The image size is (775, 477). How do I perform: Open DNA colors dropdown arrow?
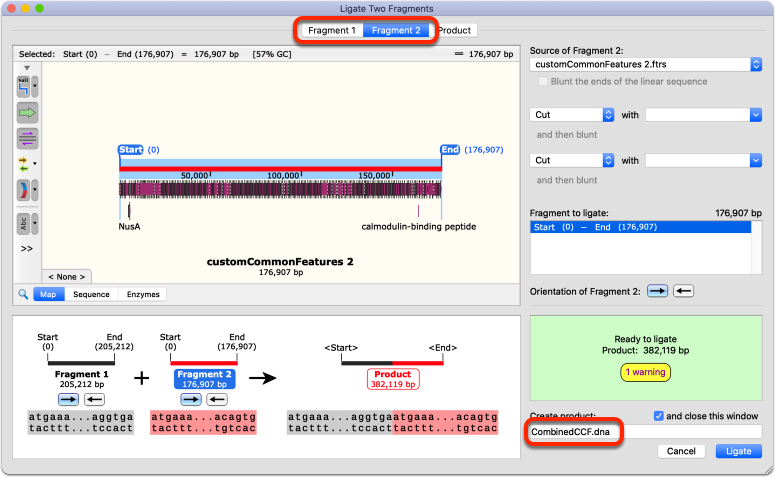35,190
